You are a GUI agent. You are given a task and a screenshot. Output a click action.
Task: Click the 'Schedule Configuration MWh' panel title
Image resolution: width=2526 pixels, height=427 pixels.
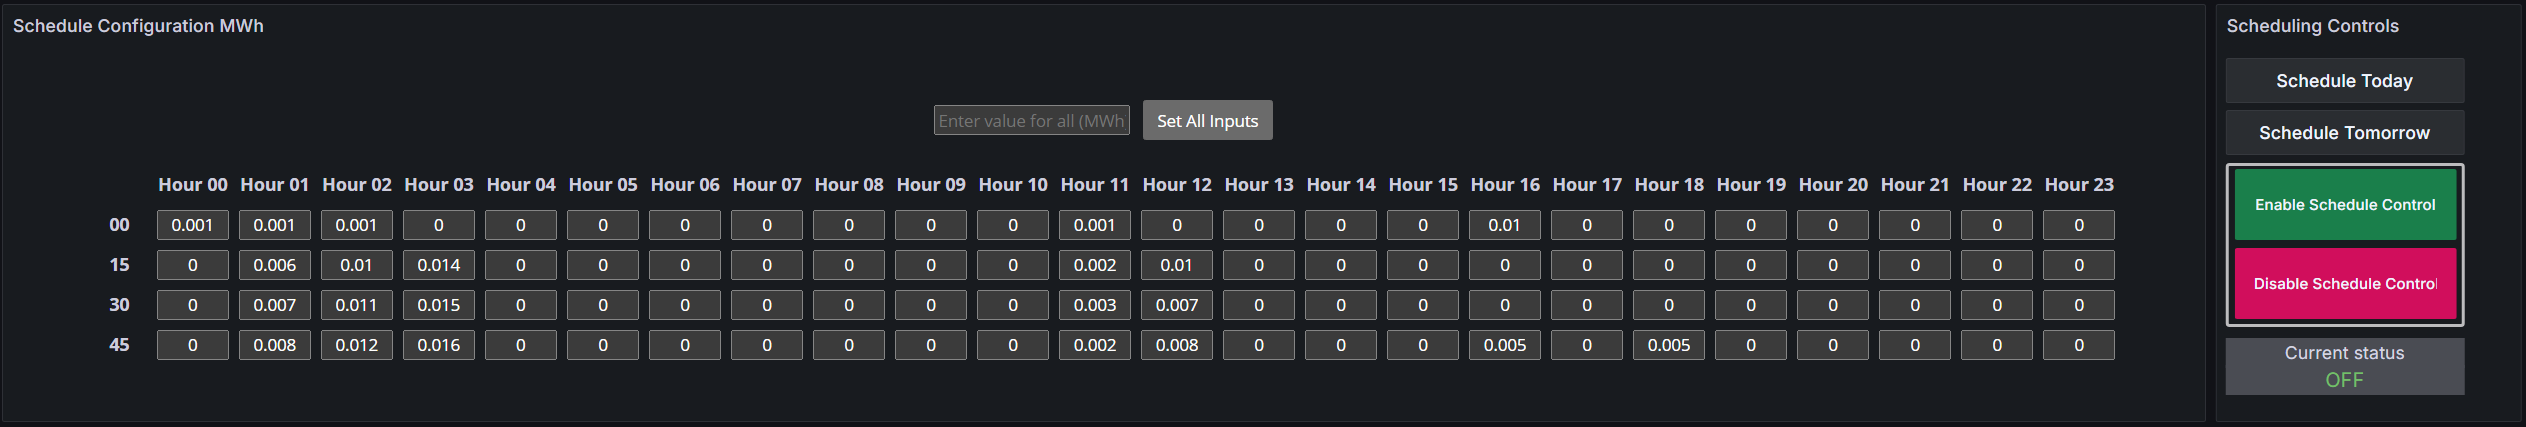[x=138, y=26]
